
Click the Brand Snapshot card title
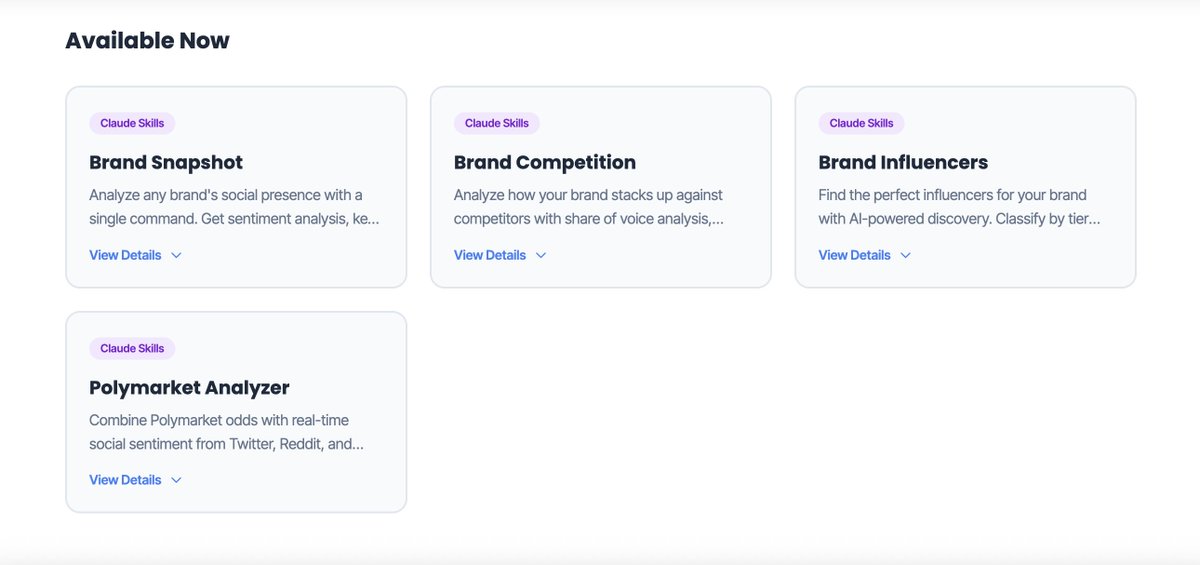coord(166,162)
